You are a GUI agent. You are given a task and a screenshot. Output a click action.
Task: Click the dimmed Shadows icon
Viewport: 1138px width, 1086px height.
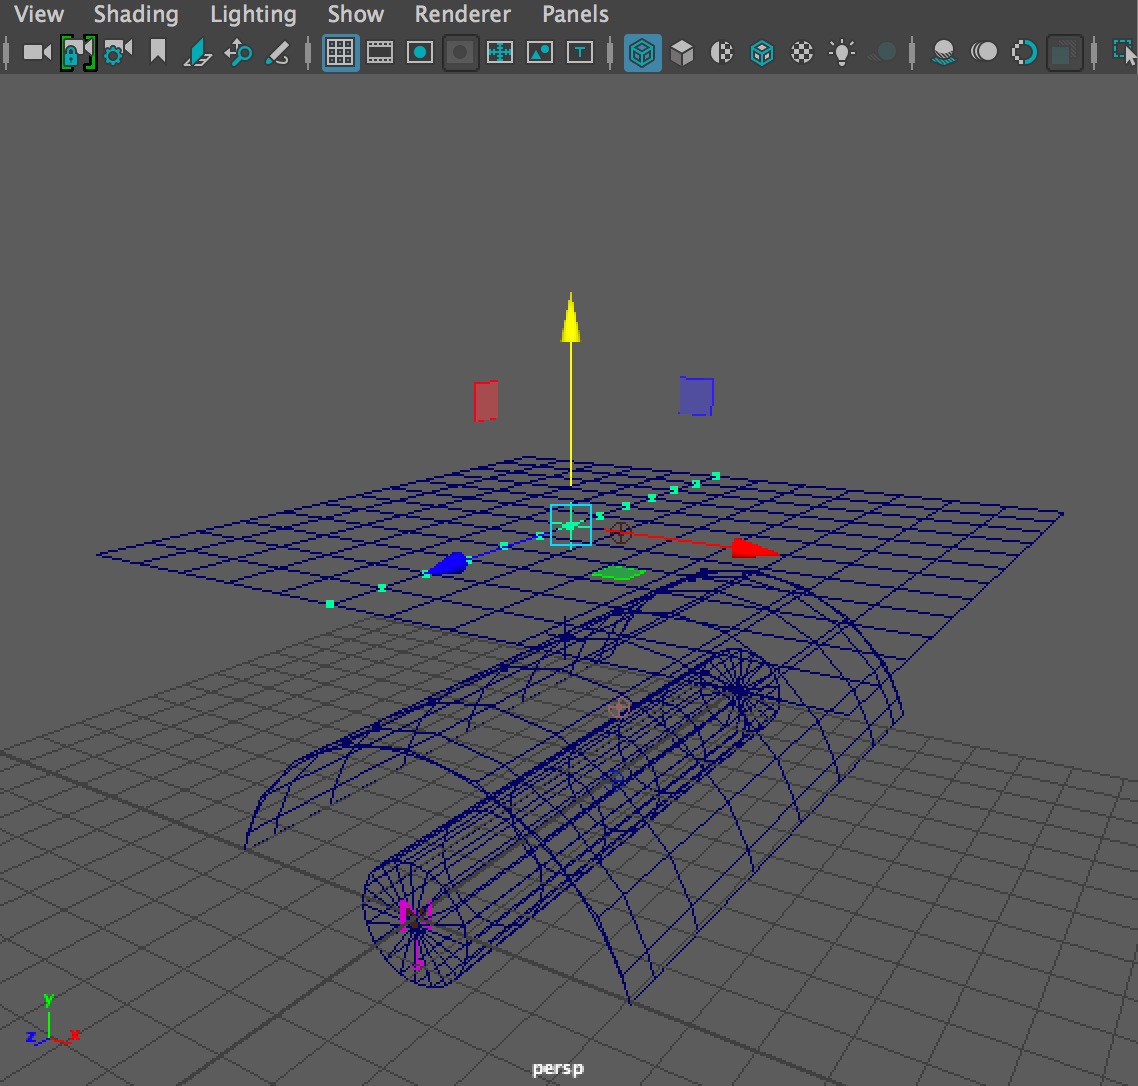point(882,52)
